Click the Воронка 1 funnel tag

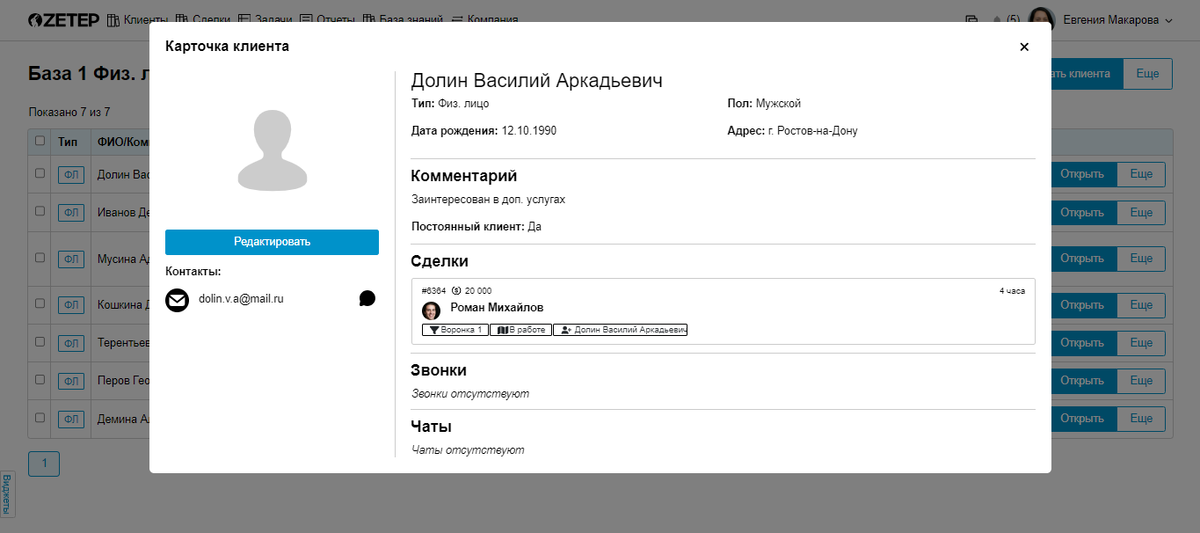pos(453,329)
